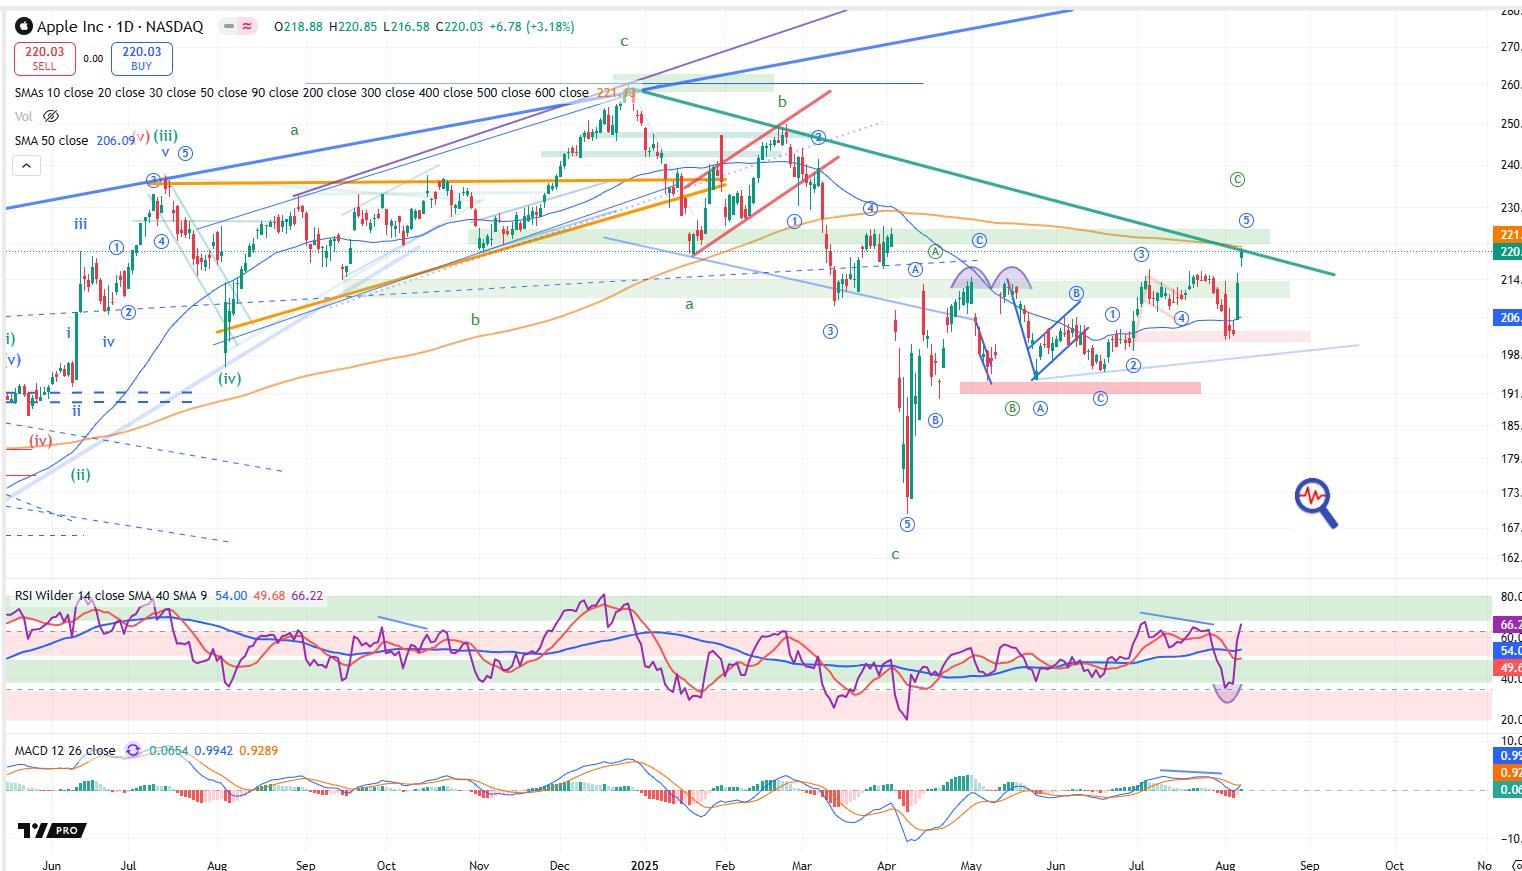
Task: Click the blue 206 price label on price axis
Action: point(1506,317)
